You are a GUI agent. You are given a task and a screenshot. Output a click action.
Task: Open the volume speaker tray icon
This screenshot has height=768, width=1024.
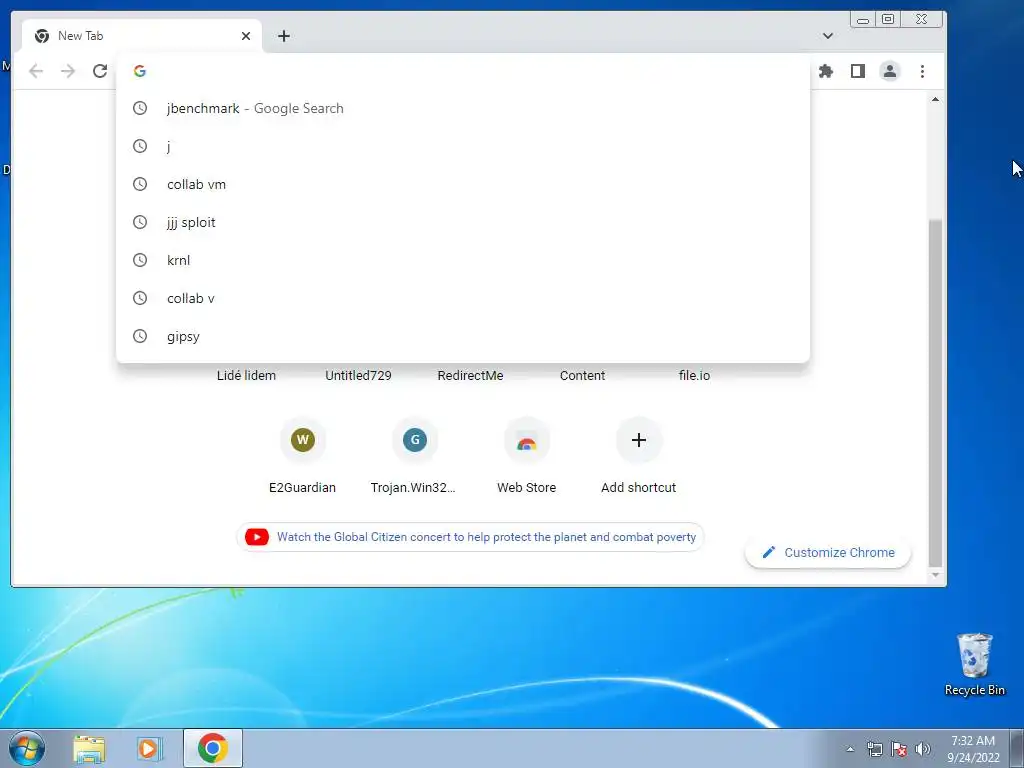click(x=923, y=749)
